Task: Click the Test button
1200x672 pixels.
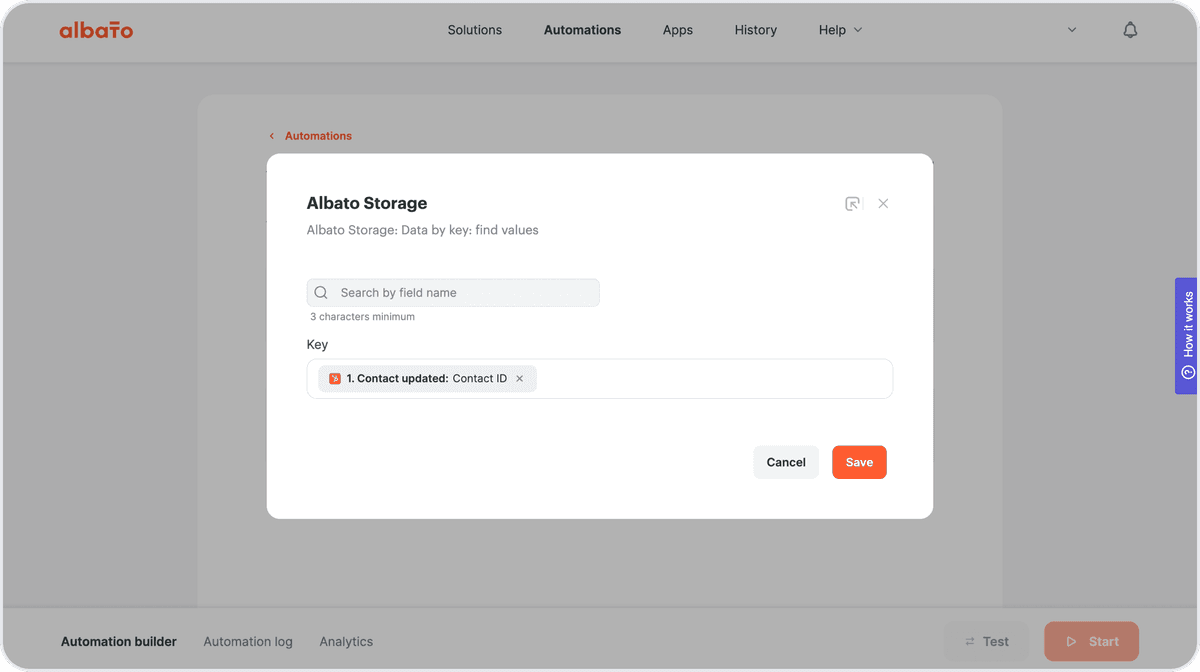Action: [986, 642]
